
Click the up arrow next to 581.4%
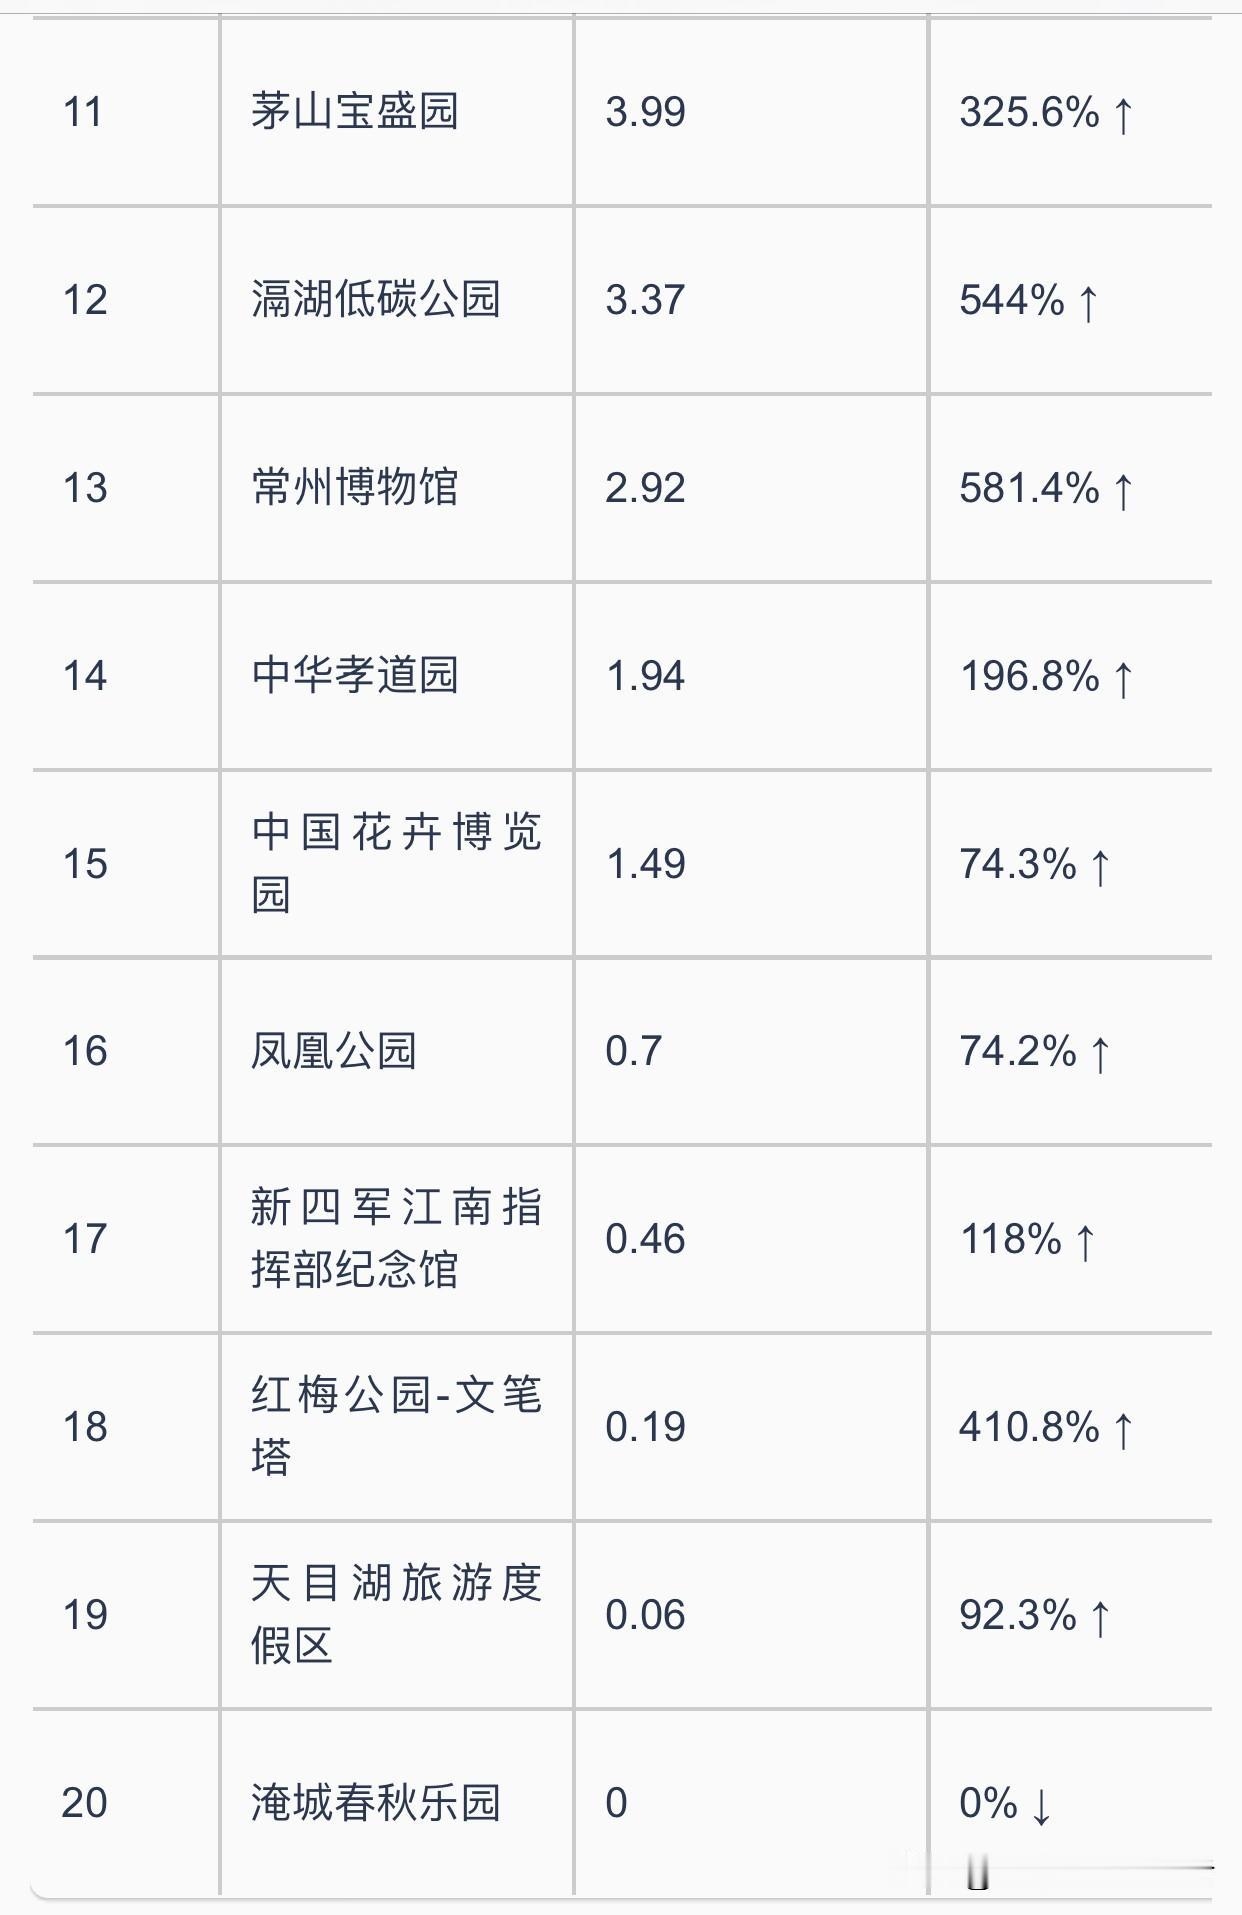click(x=1122, y=490)
